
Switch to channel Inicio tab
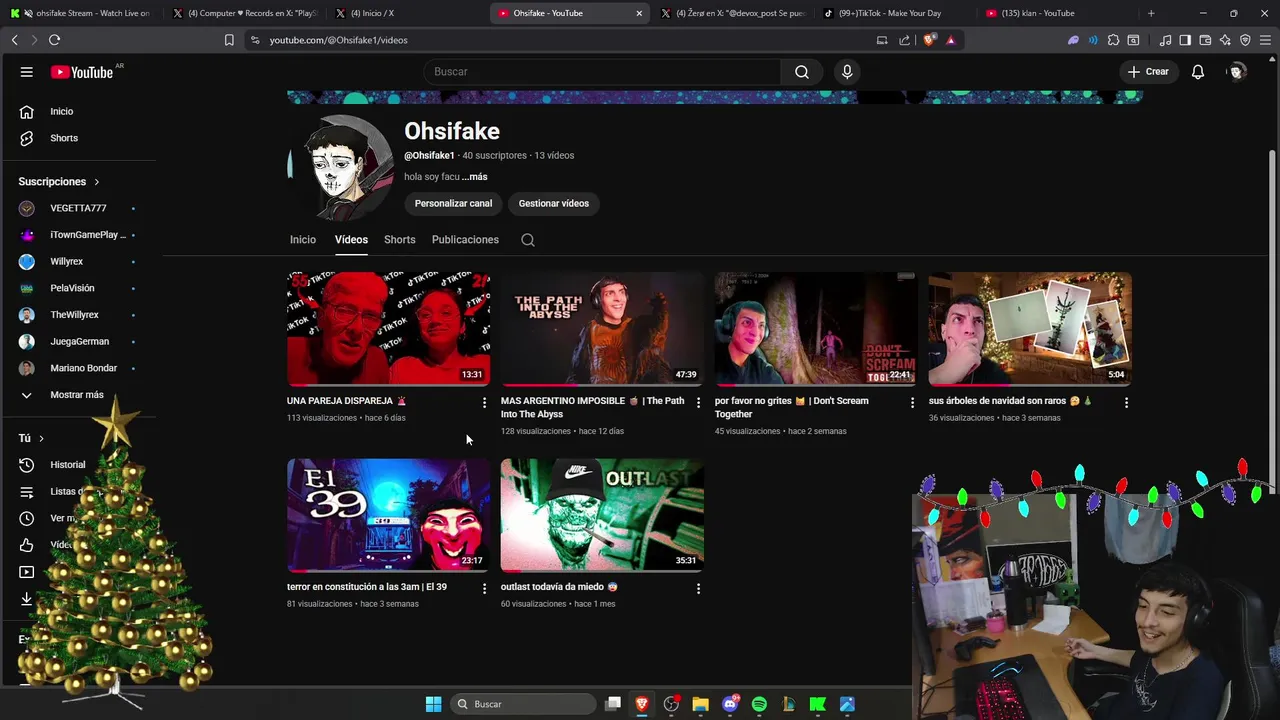pos(303,240)
